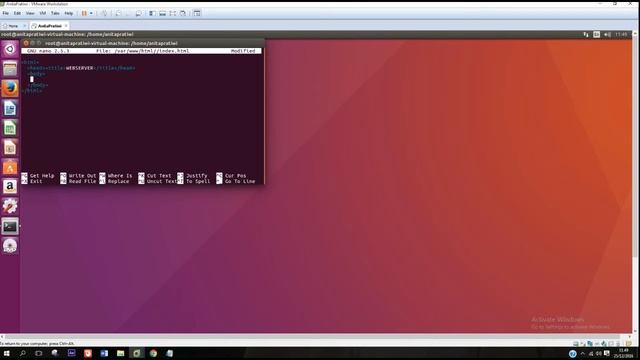The width and height of the screenshot is (640, 360).
Task: Show hidden Windows tray icons
Action: (x=582, y=353)
